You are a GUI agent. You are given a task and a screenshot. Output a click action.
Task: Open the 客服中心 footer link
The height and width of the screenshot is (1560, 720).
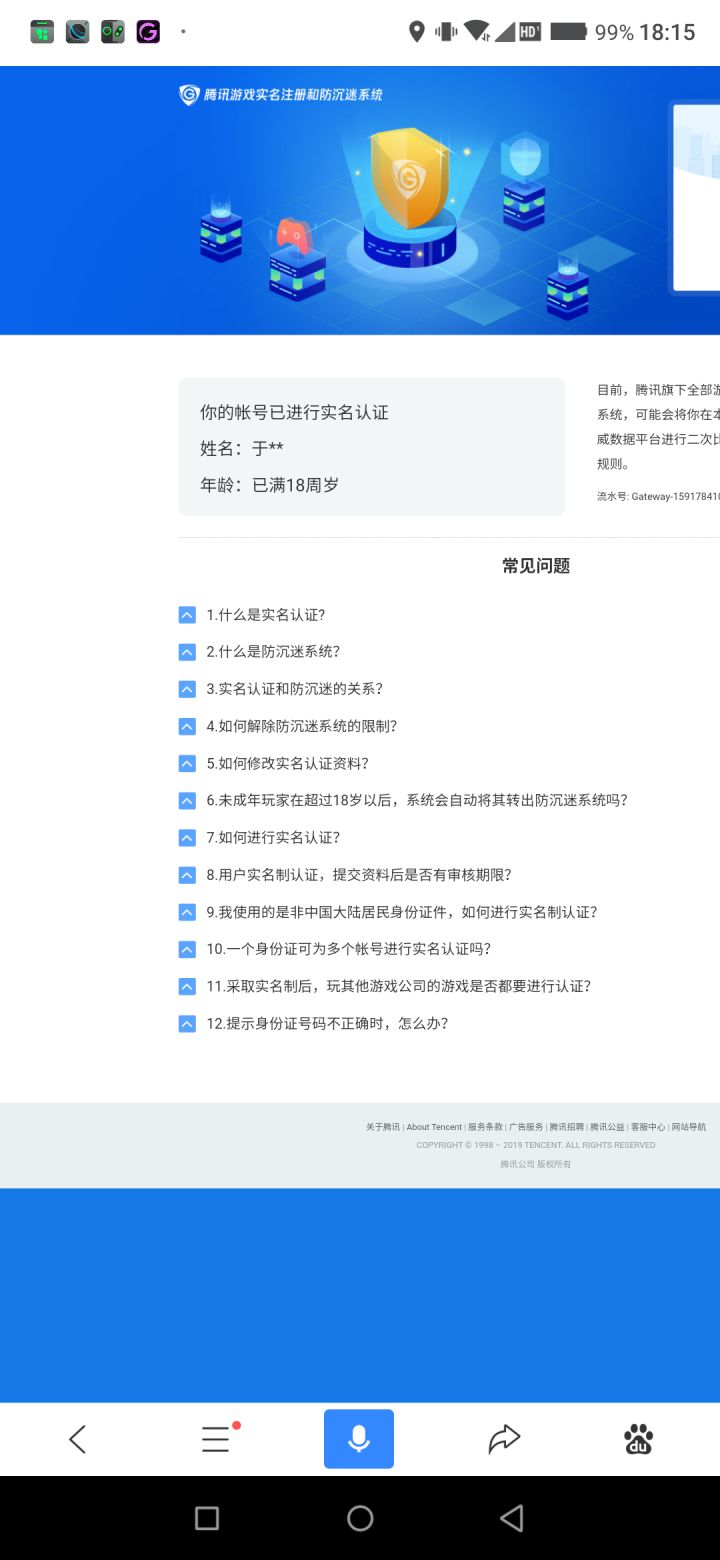coord(648,1127)
